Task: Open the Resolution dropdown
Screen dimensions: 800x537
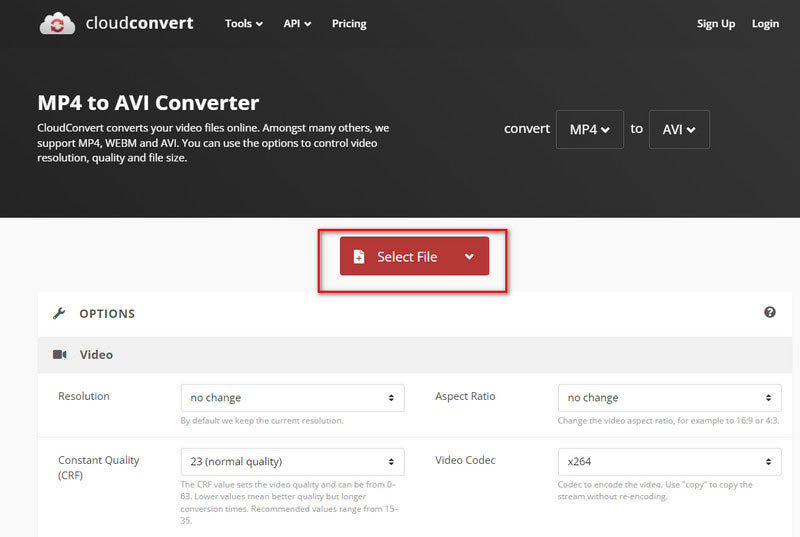Action: point(292,398)
